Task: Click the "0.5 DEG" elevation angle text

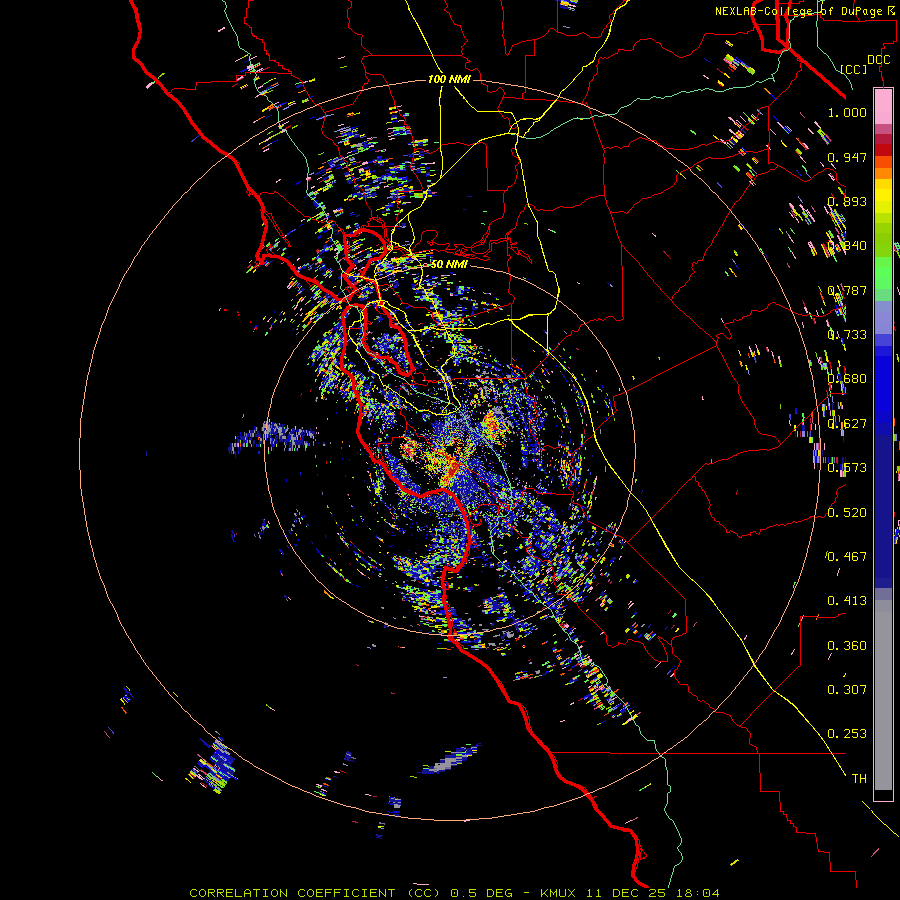Action: tap(482, 893)
